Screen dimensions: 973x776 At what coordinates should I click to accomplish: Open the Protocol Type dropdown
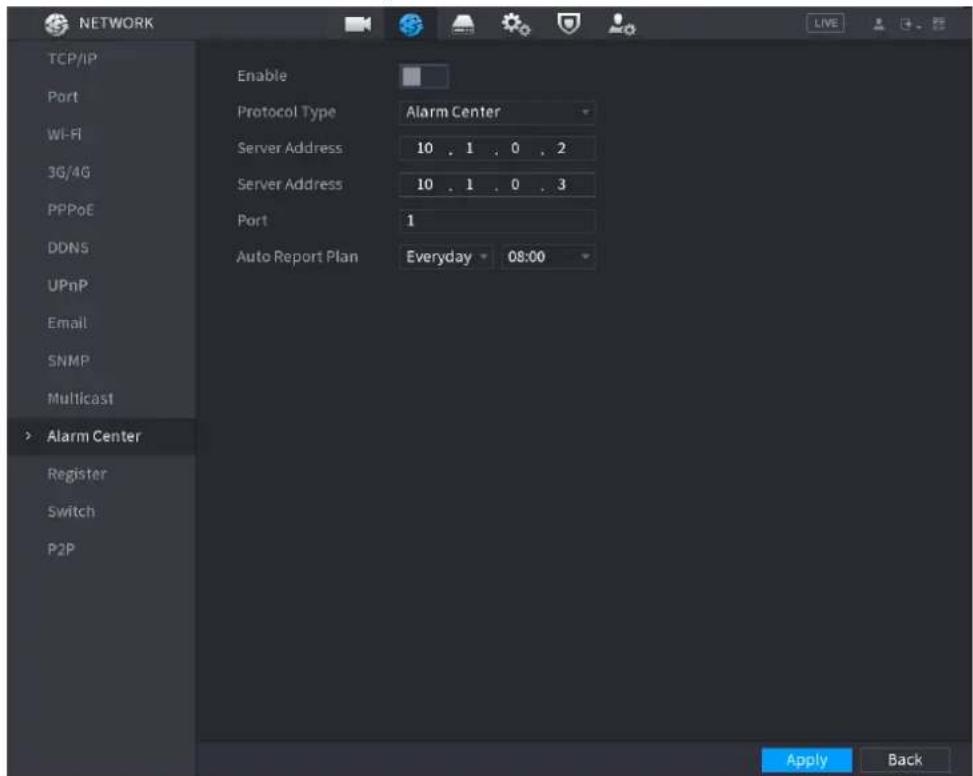497,112
